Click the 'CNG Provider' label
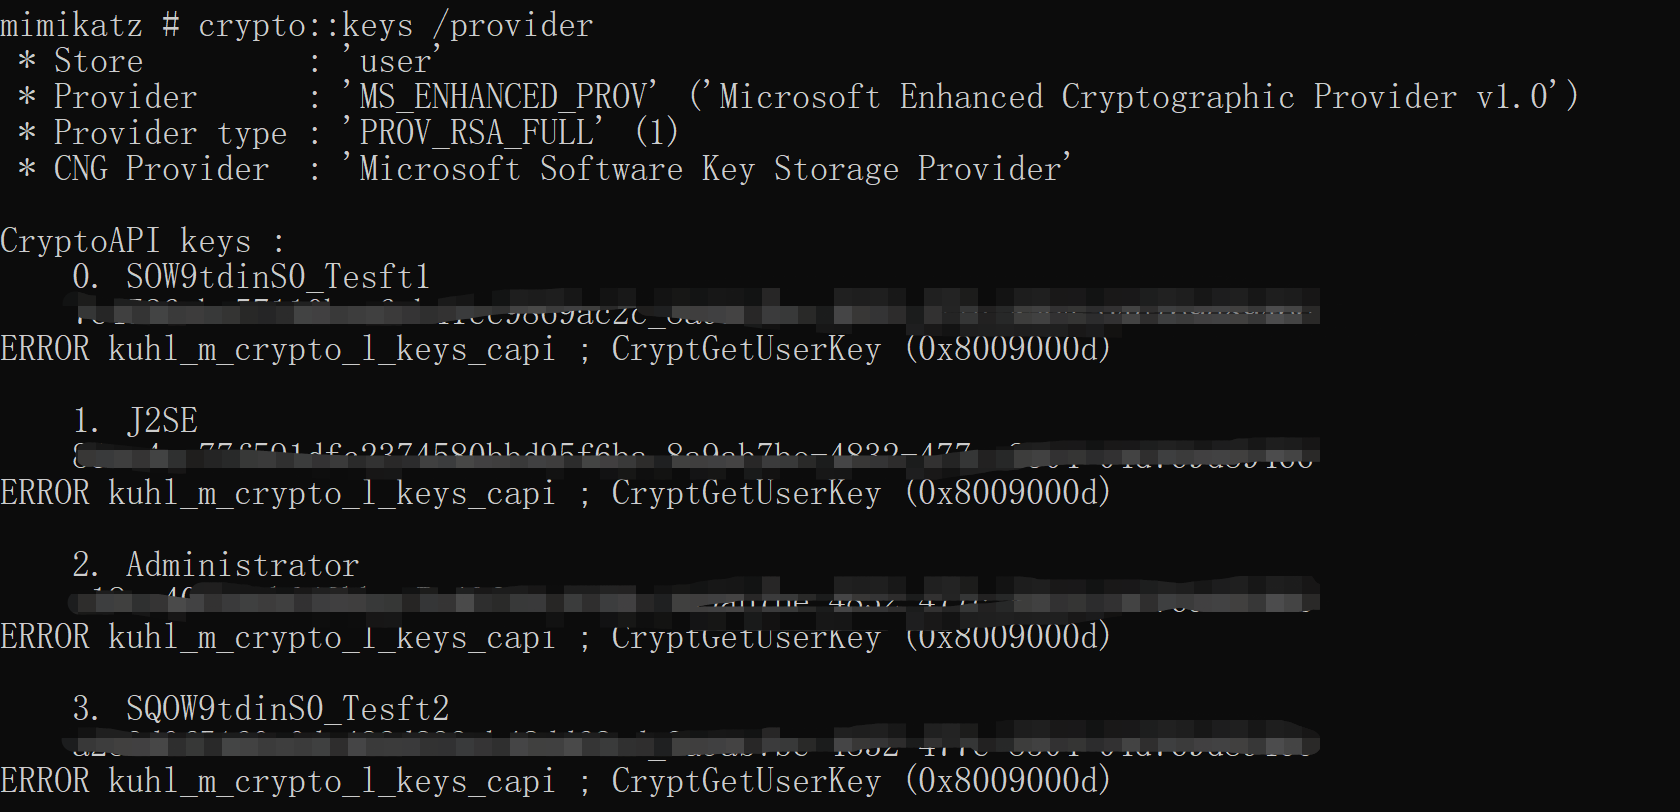The height and width of the screenshot is (812, 1680). (161, 169)
